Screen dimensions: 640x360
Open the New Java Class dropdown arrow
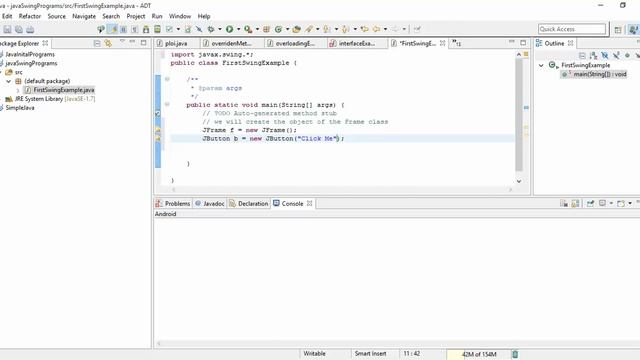point(287,29)
